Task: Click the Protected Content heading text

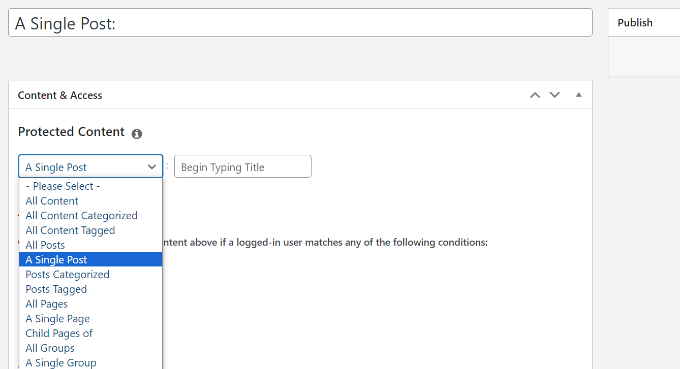Action: point(71,132)
